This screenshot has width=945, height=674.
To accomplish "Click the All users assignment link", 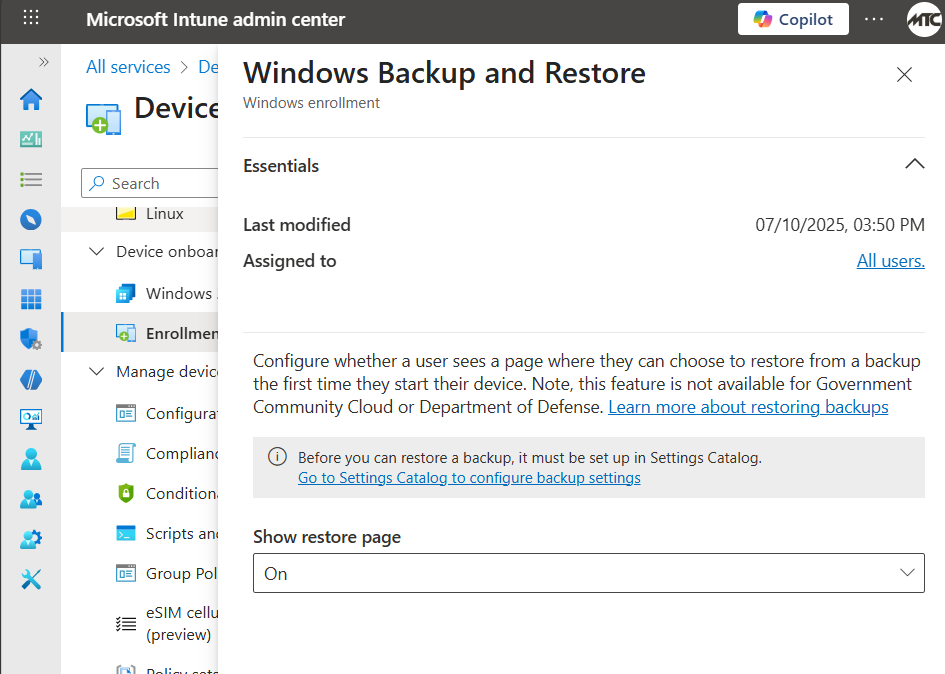I will coord(890,261).
